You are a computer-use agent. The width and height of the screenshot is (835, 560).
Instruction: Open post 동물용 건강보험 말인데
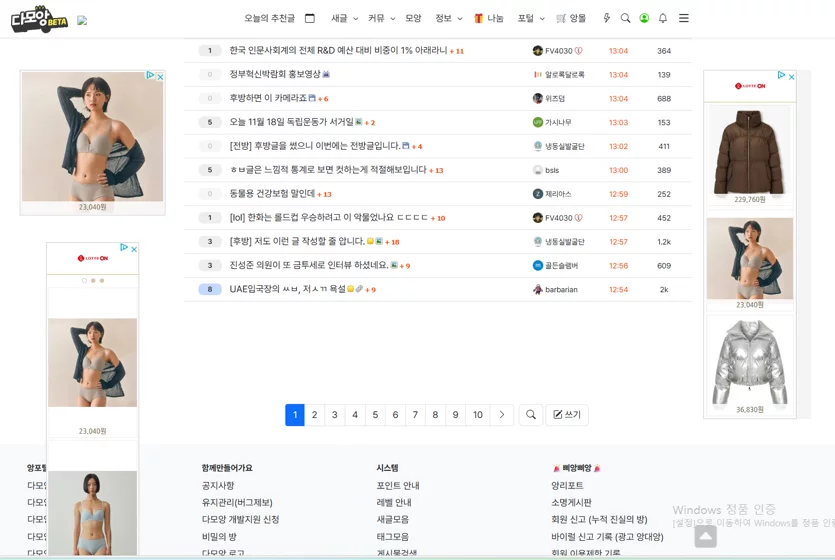click(272, 194)
